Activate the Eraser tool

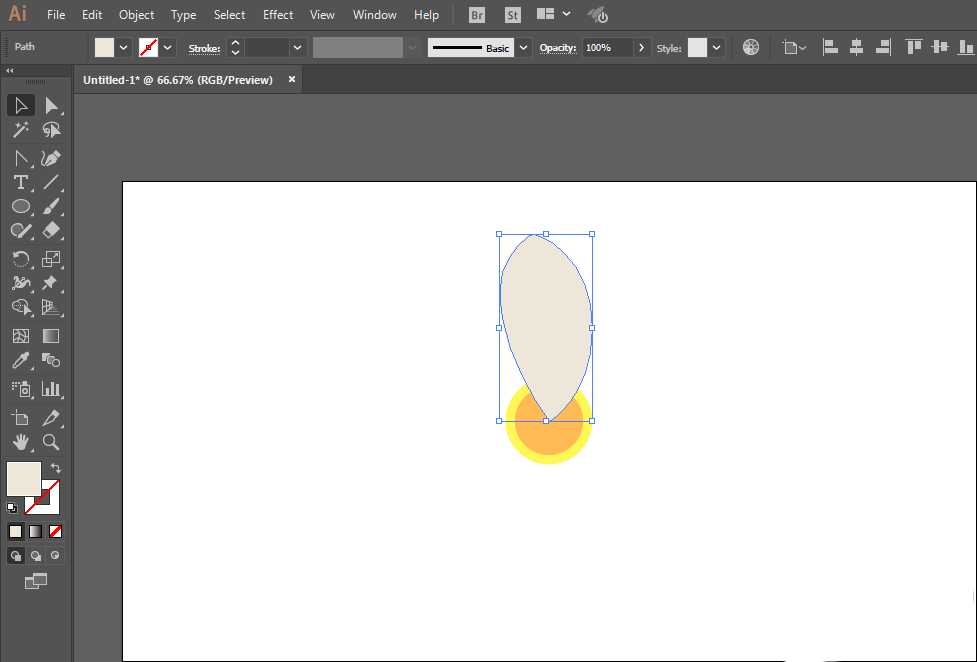(51, 231)
